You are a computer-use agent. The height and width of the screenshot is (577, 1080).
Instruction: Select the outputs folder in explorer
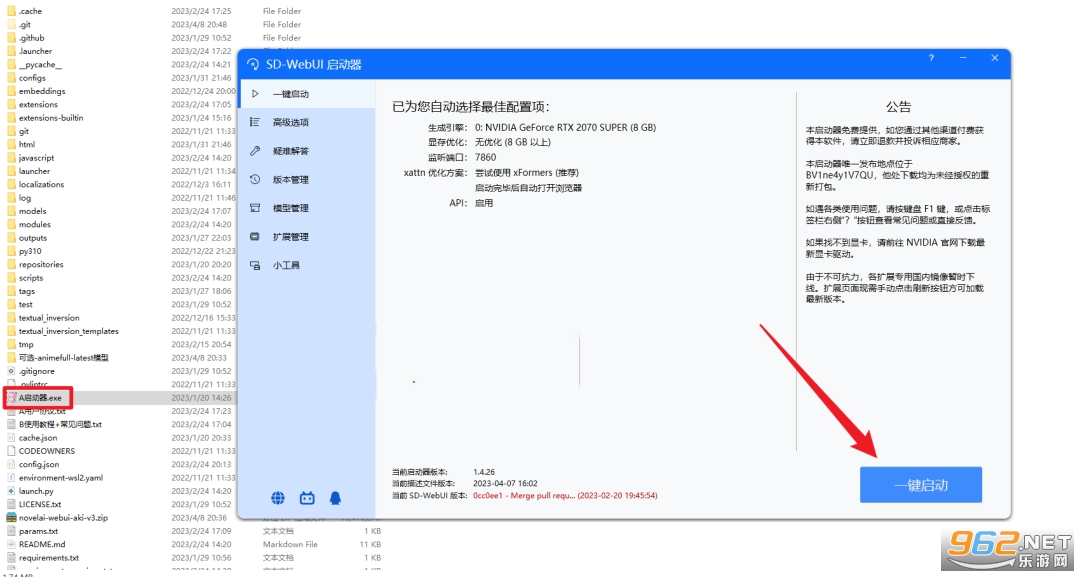(33, 238)
